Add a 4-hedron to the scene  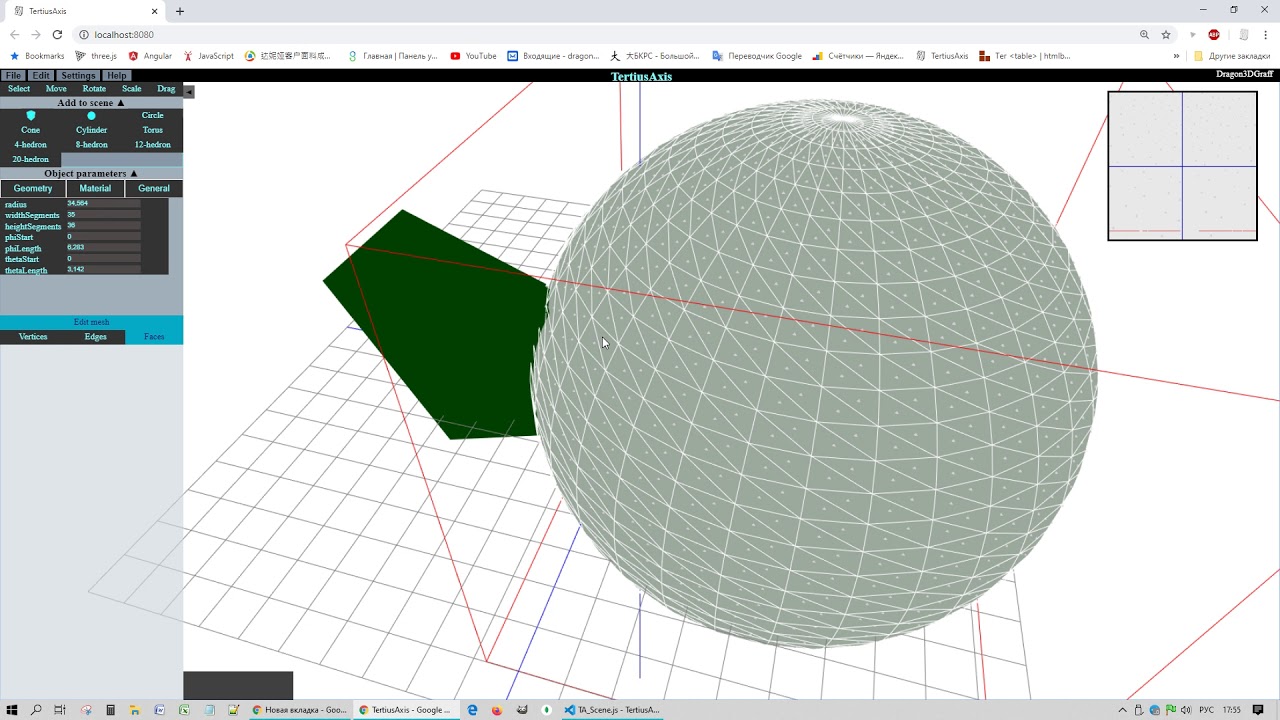pyautogui.click(x=31, y=145)
